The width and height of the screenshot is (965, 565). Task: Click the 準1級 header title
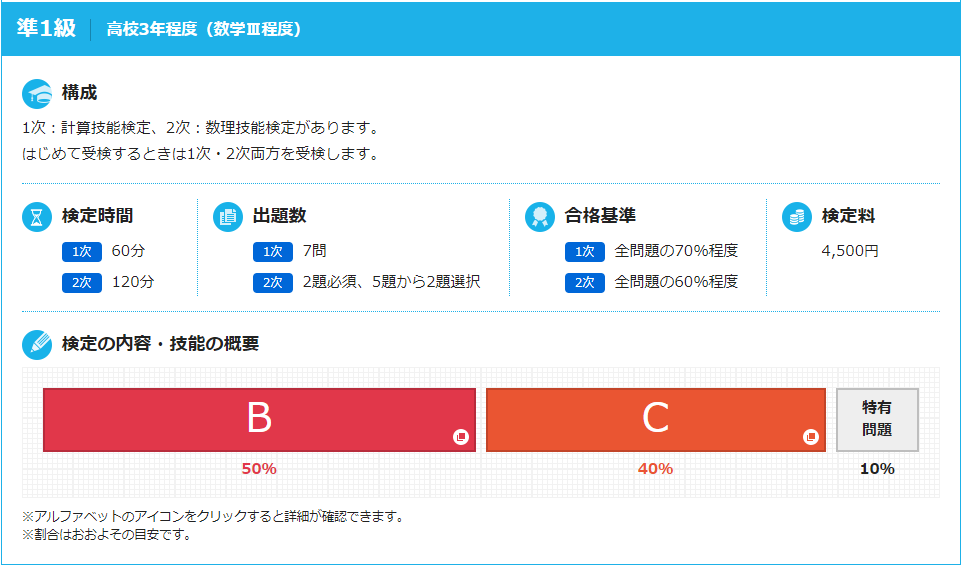pos(46,29)
